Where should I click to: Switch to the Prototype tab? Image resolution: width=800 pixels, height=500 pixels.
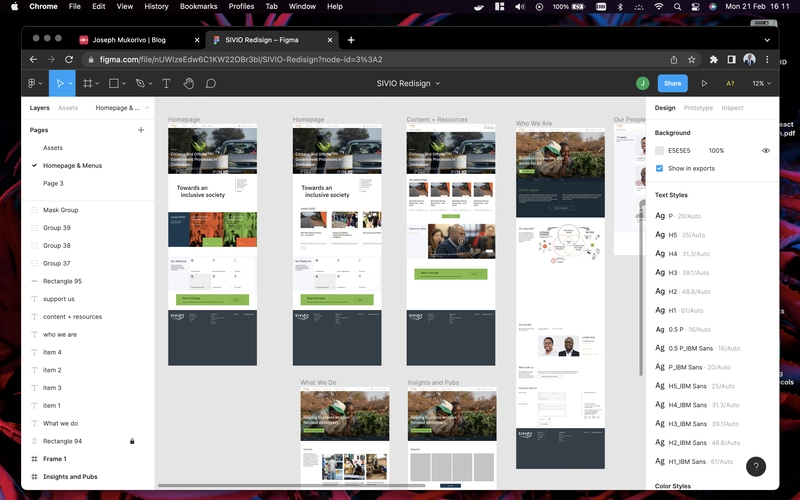(698, 107)
